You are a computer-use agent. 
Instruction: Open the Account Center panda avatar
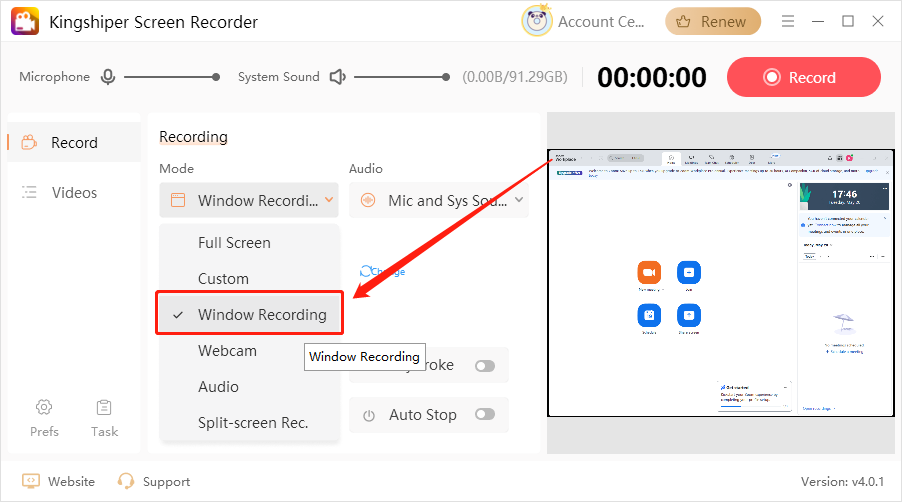pyautogui.click(x=537, y=21)
